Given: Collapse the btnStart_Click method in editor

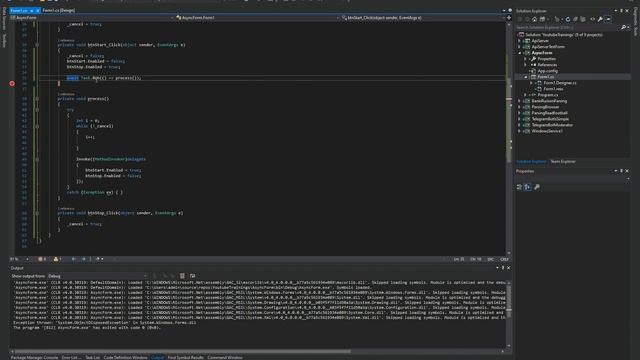Looking at the screenshot, I should pos(37,45).
